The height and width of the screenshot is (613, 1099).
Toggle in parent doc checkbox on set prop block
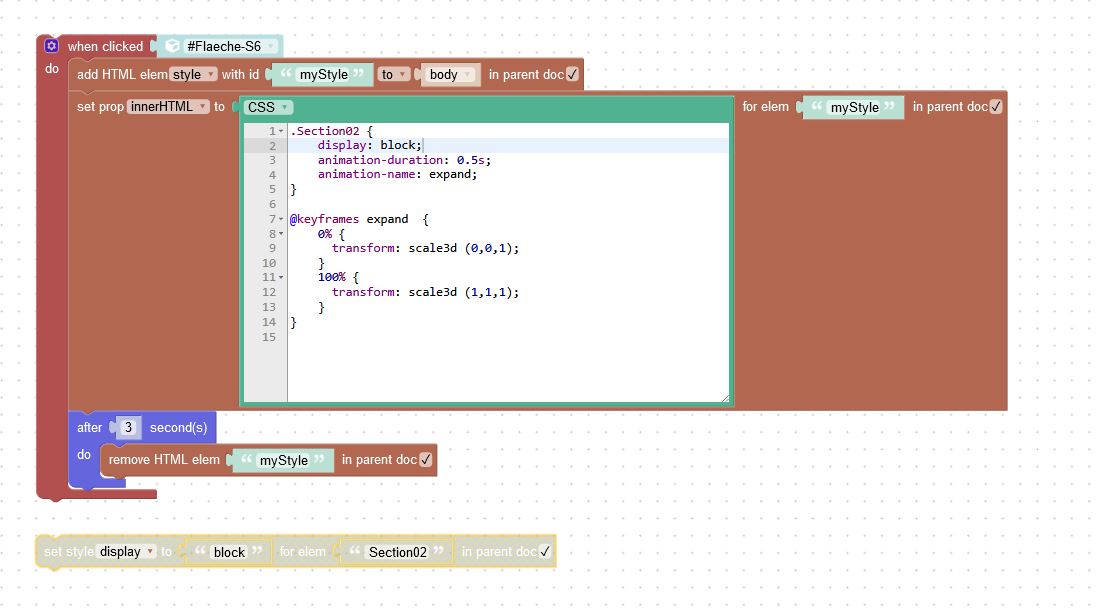pos(995,106)
